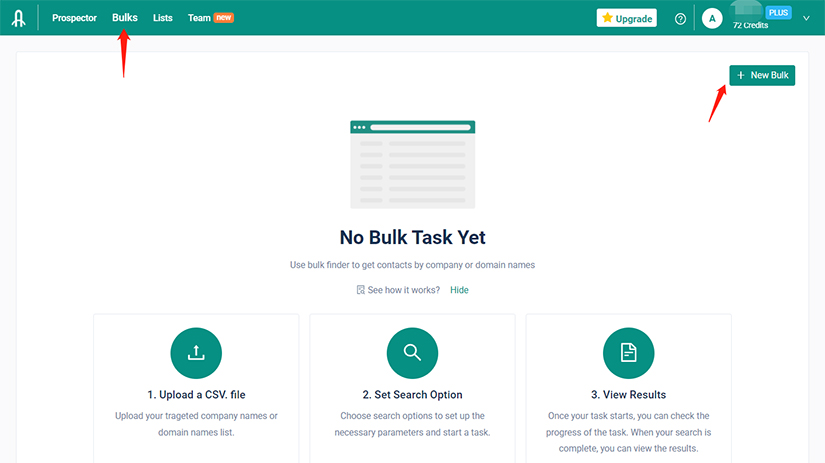Go to the Lists tab
Viewport: 825px width, 463px height.
click(x=163, y=18)
